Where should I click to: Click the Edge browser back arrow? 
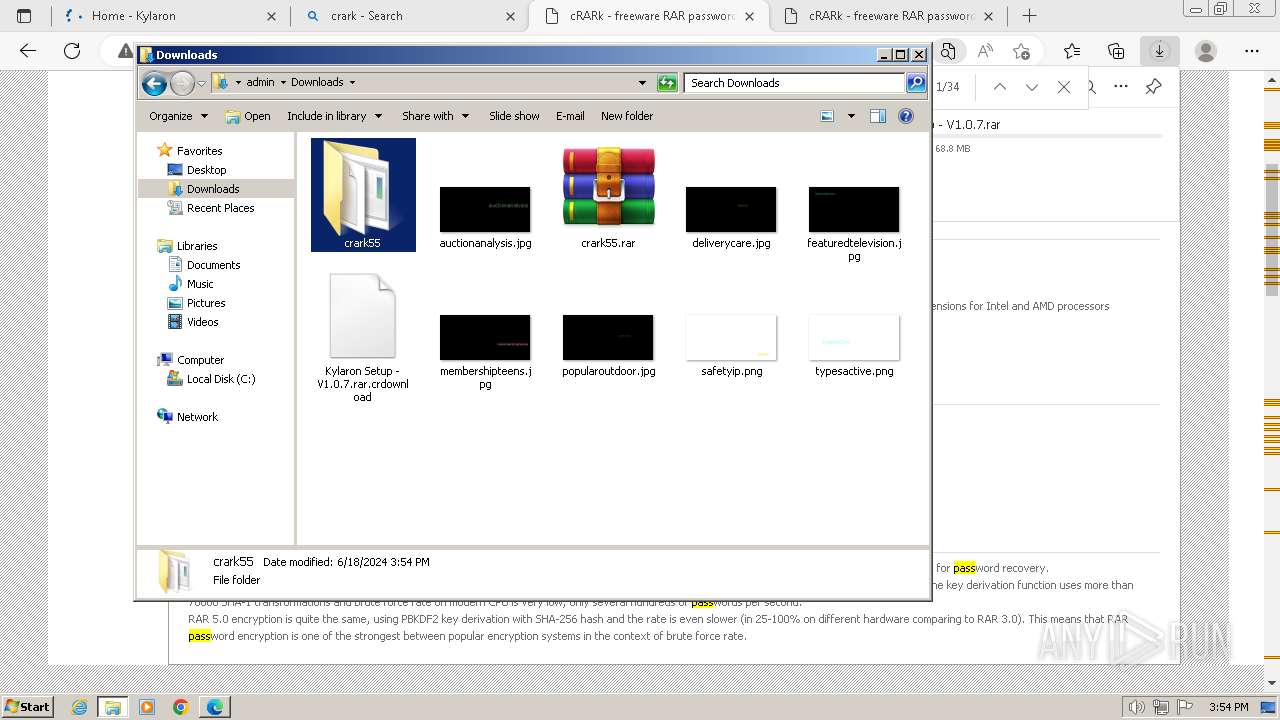(x=28, y=51)
